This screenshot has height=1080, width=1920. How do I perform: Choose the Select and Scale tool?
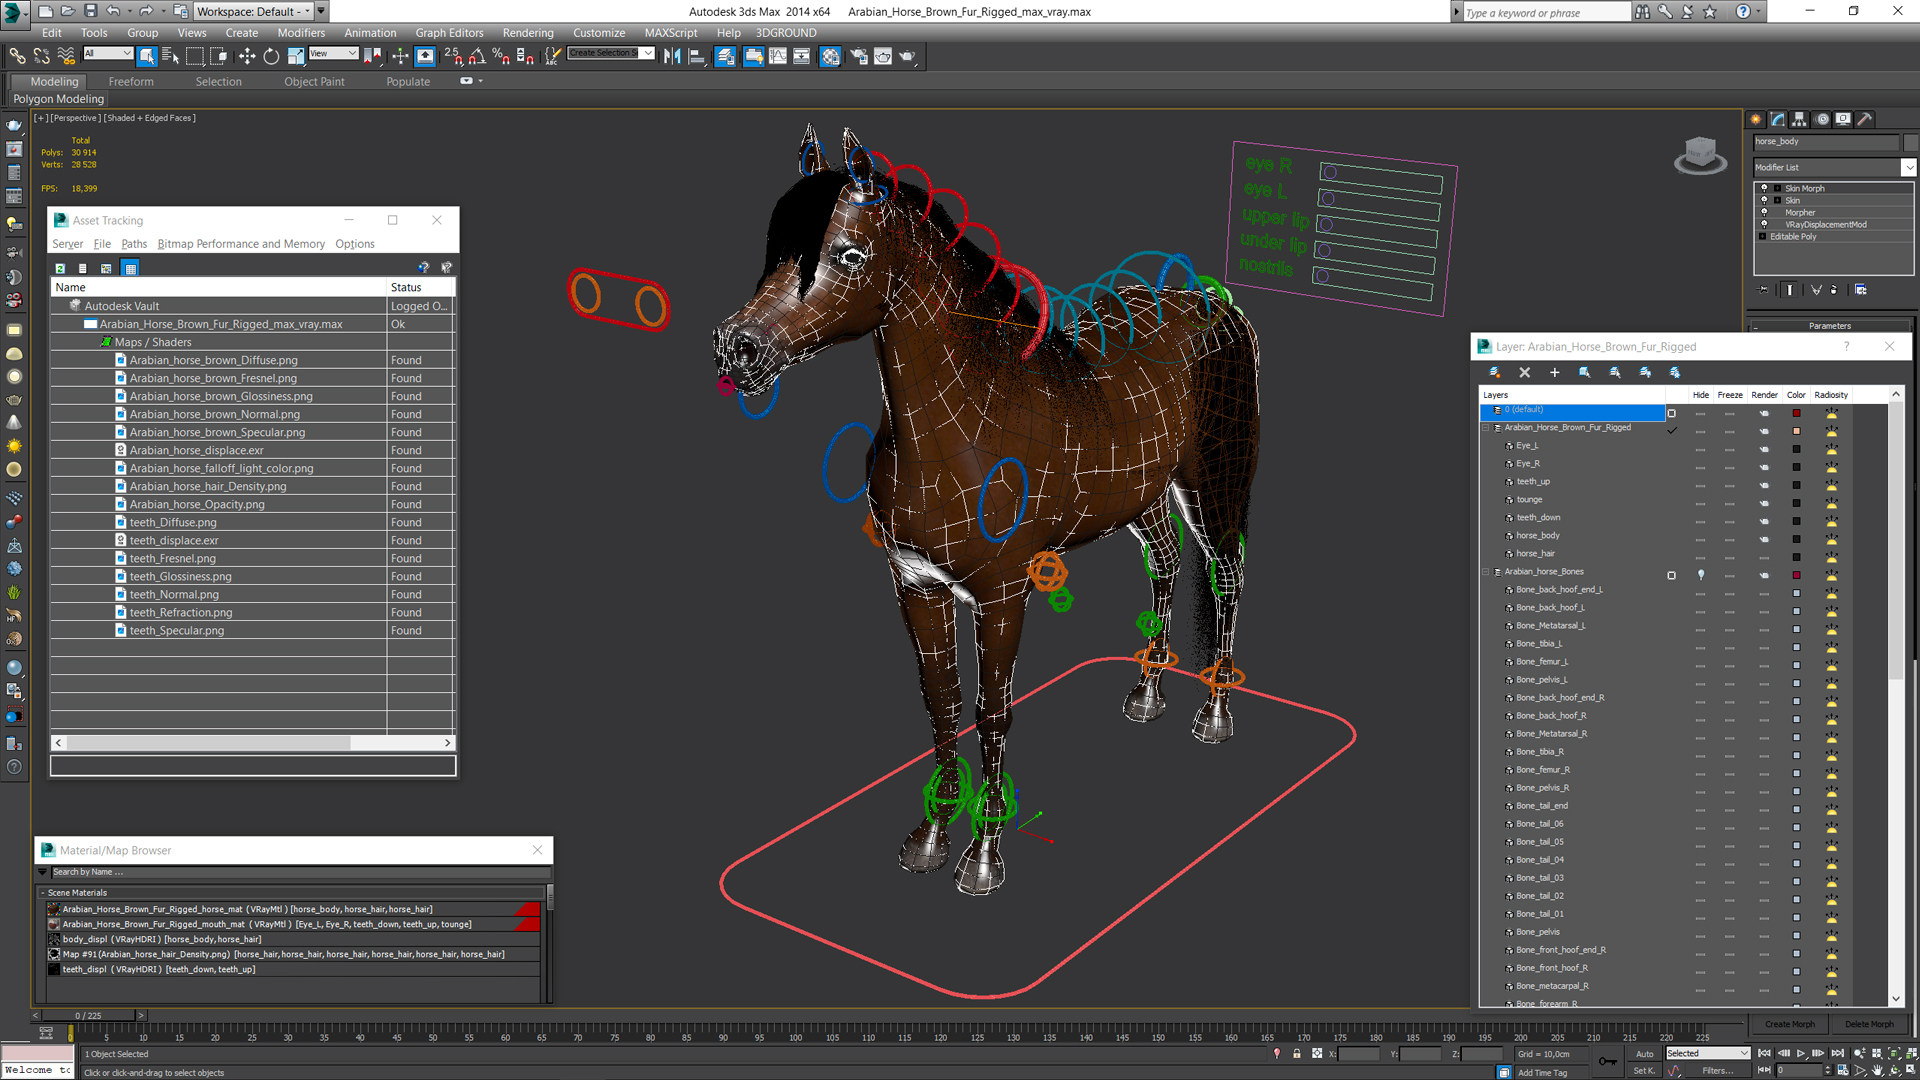pyautogui.click(x=296, y=56)
